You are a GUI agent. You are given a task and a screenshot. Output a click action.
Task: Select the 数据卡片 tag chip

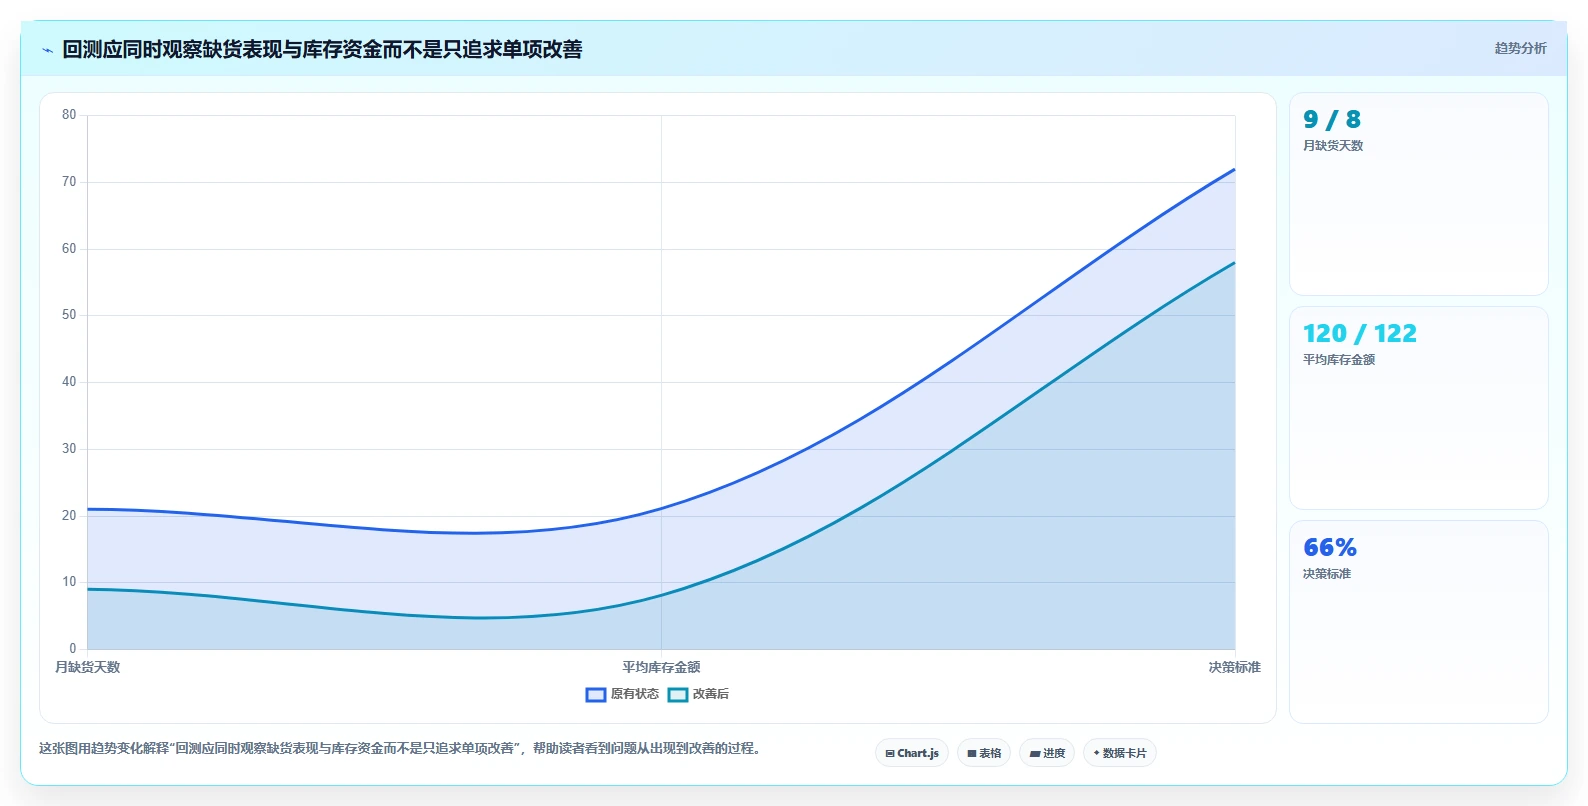(x=1120, y=753)
